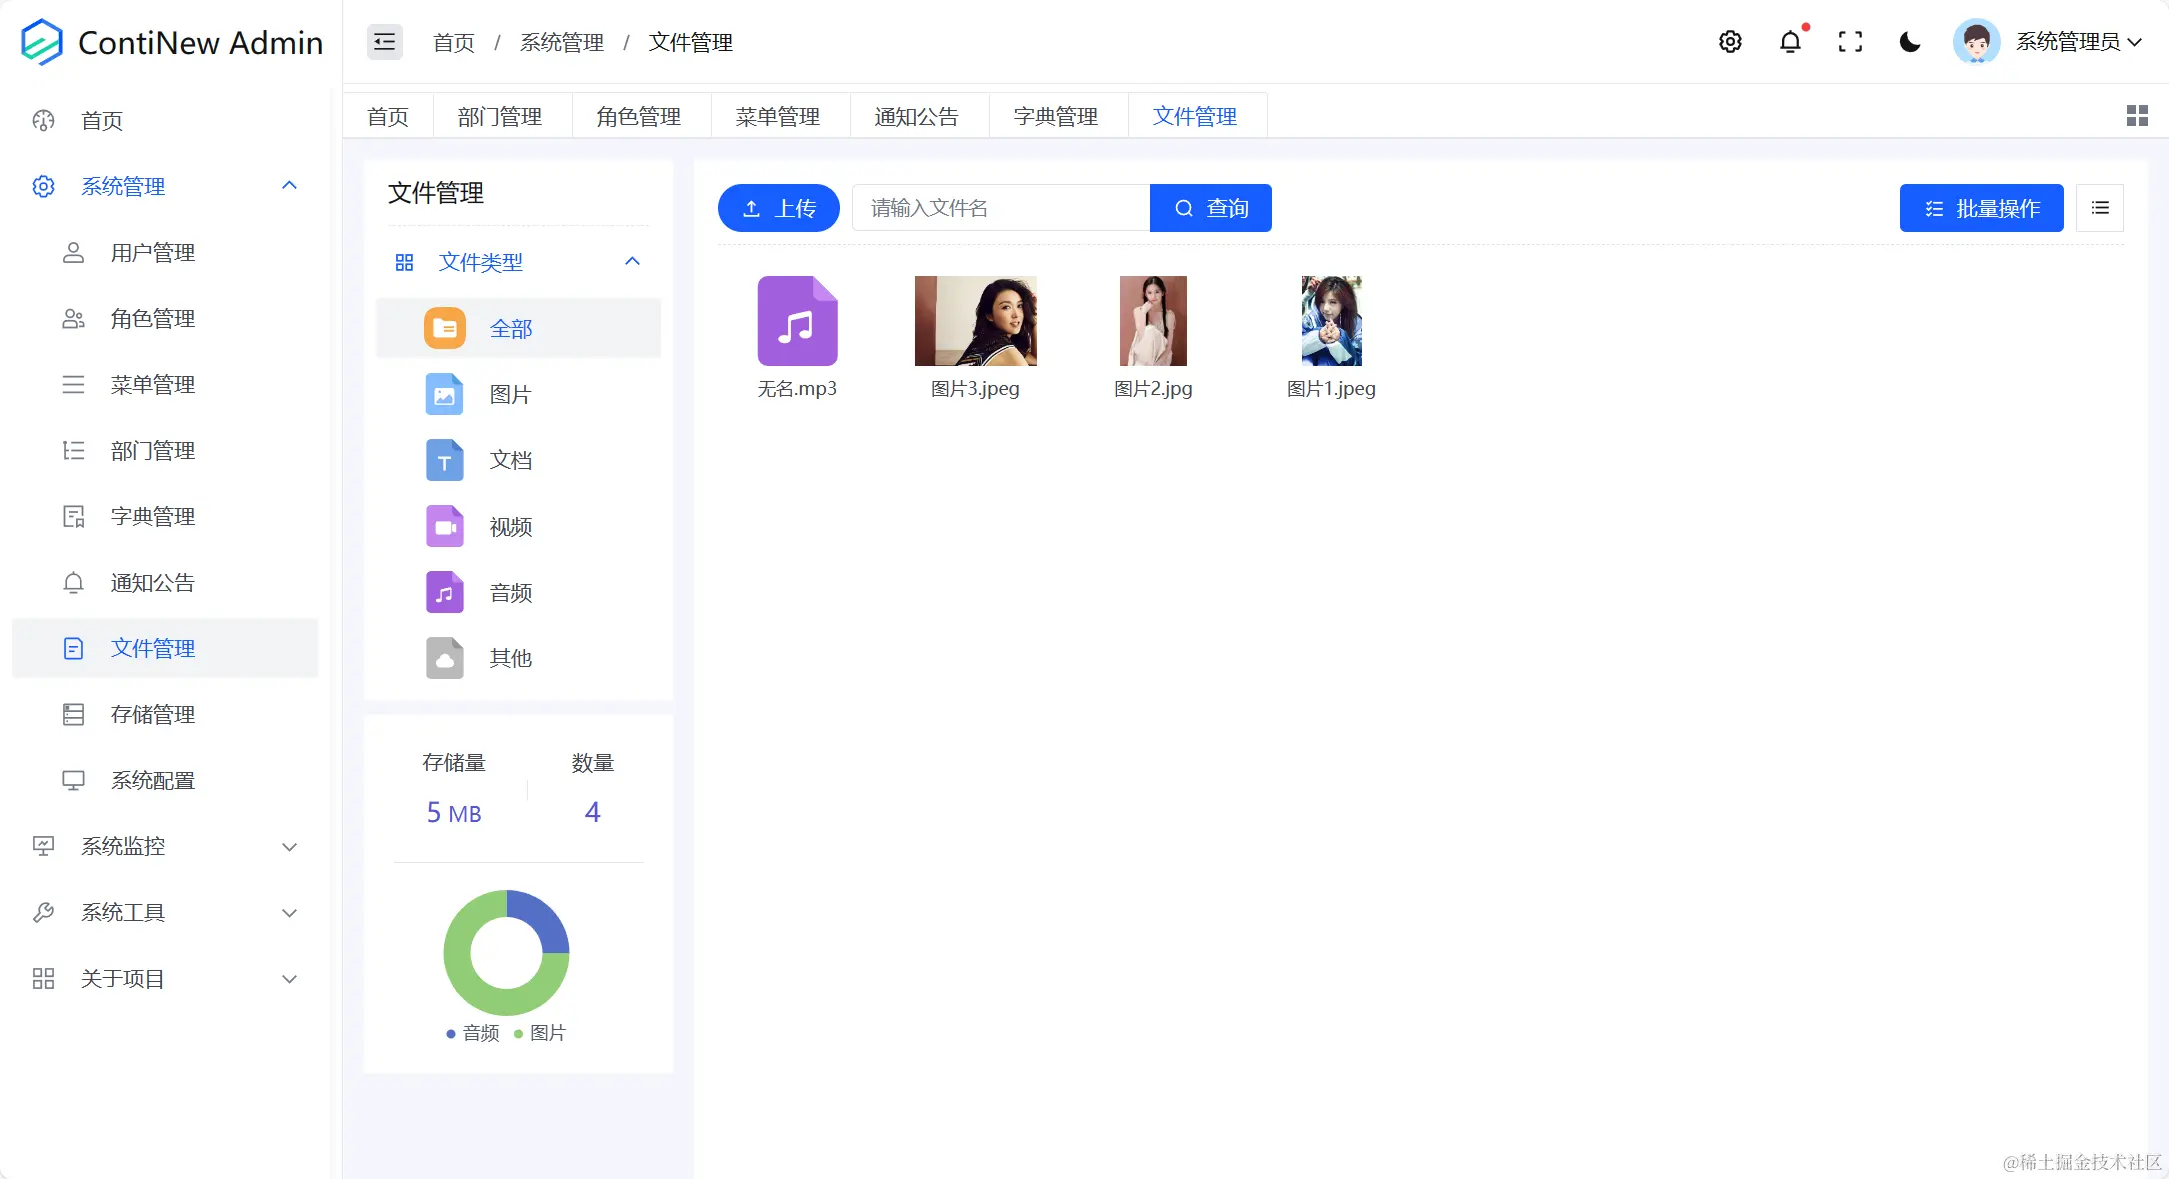Open the 图片1.jpeg thumbnail
This screenshot has width=2169, height=1179.
[1331, 320]
